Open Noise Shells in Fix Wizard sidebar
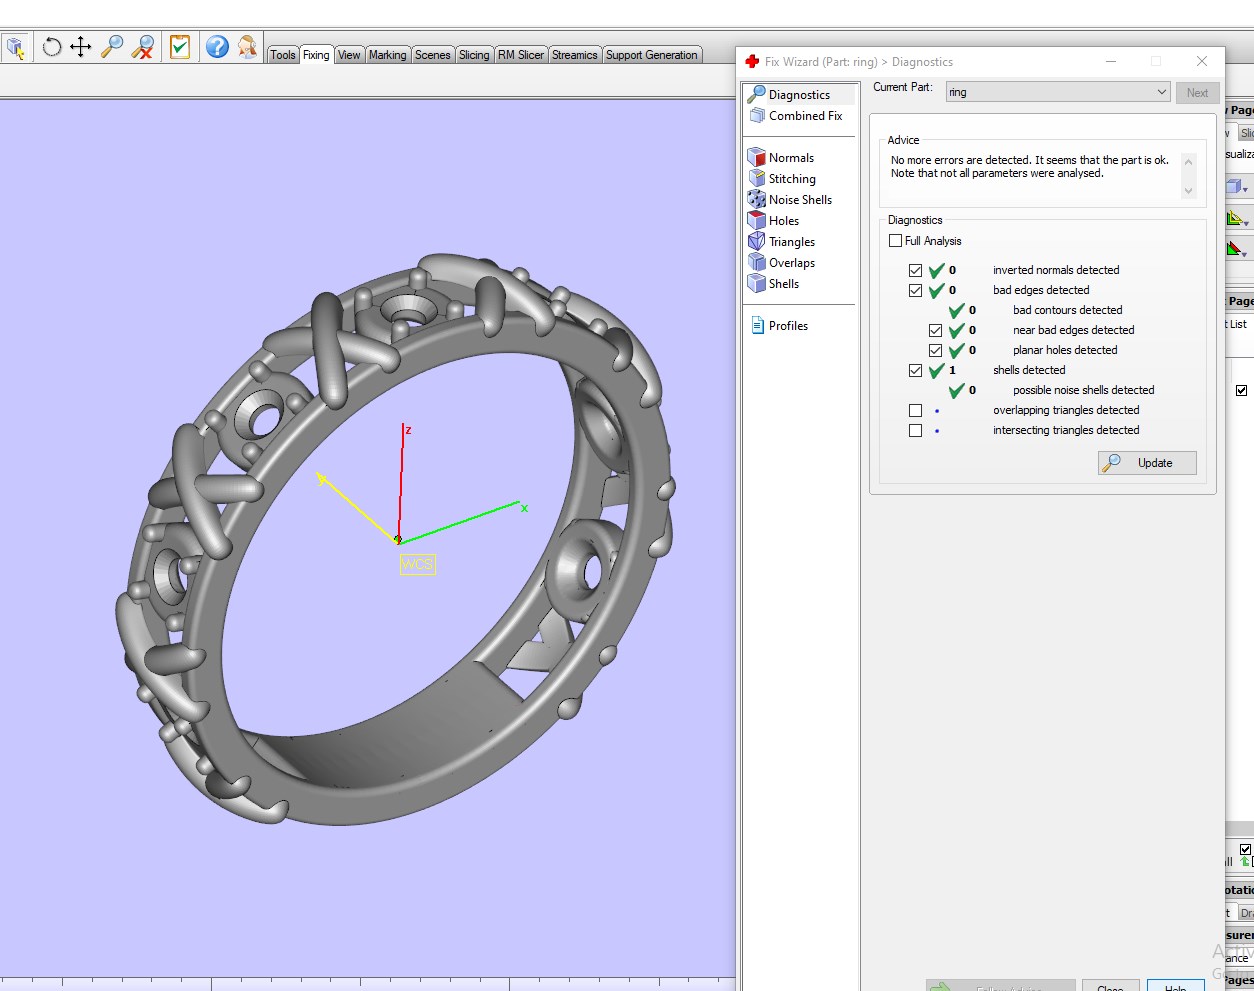The image size is (1254, 991). point(799,200)
